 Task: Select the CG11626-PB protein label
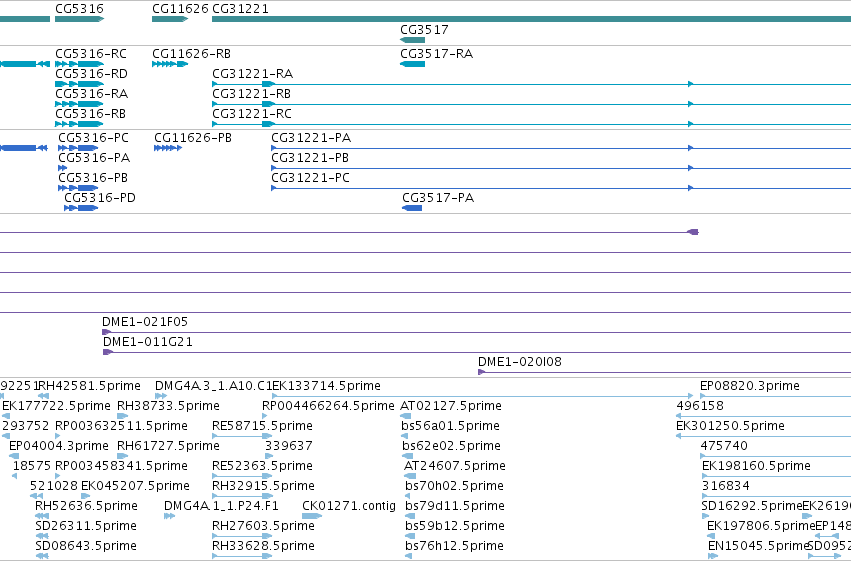[x=193, y=138]
